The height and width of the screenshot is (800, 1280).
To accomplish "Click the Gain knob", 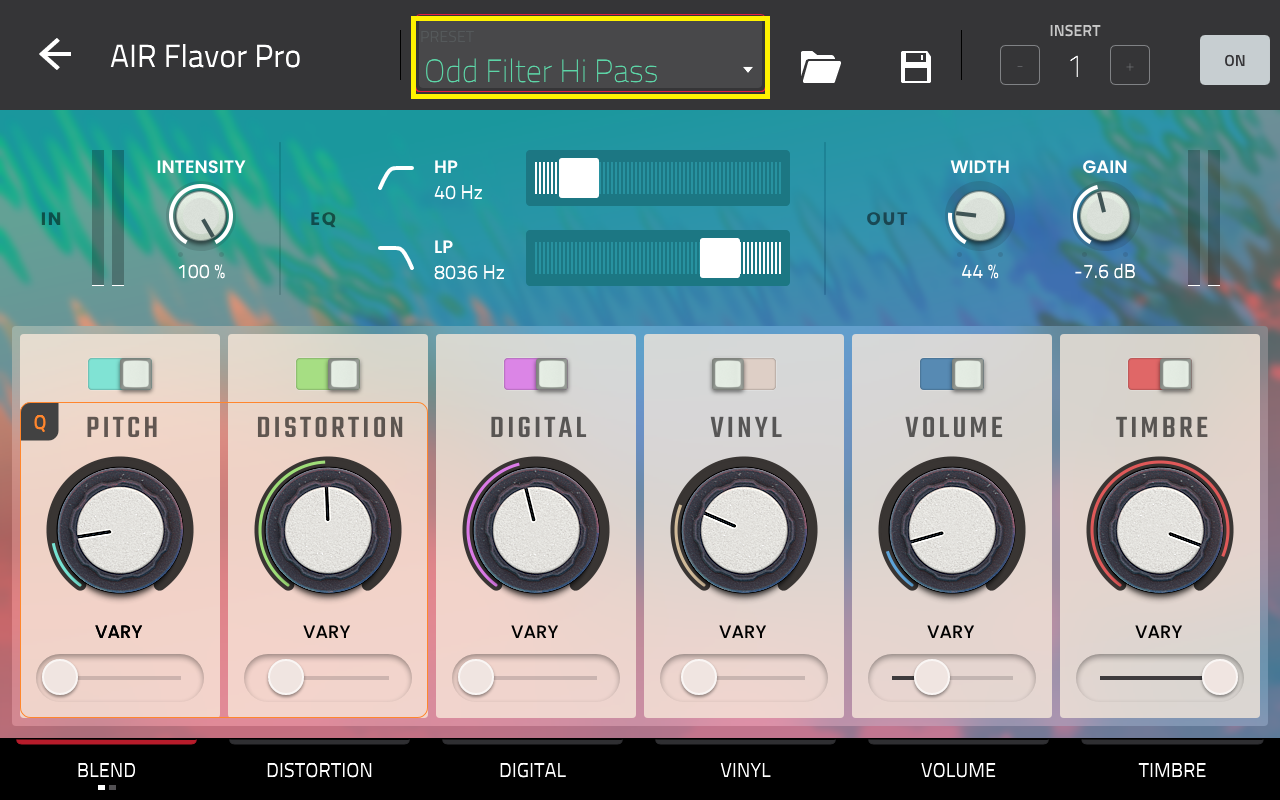I will [x=1105, y=216].
